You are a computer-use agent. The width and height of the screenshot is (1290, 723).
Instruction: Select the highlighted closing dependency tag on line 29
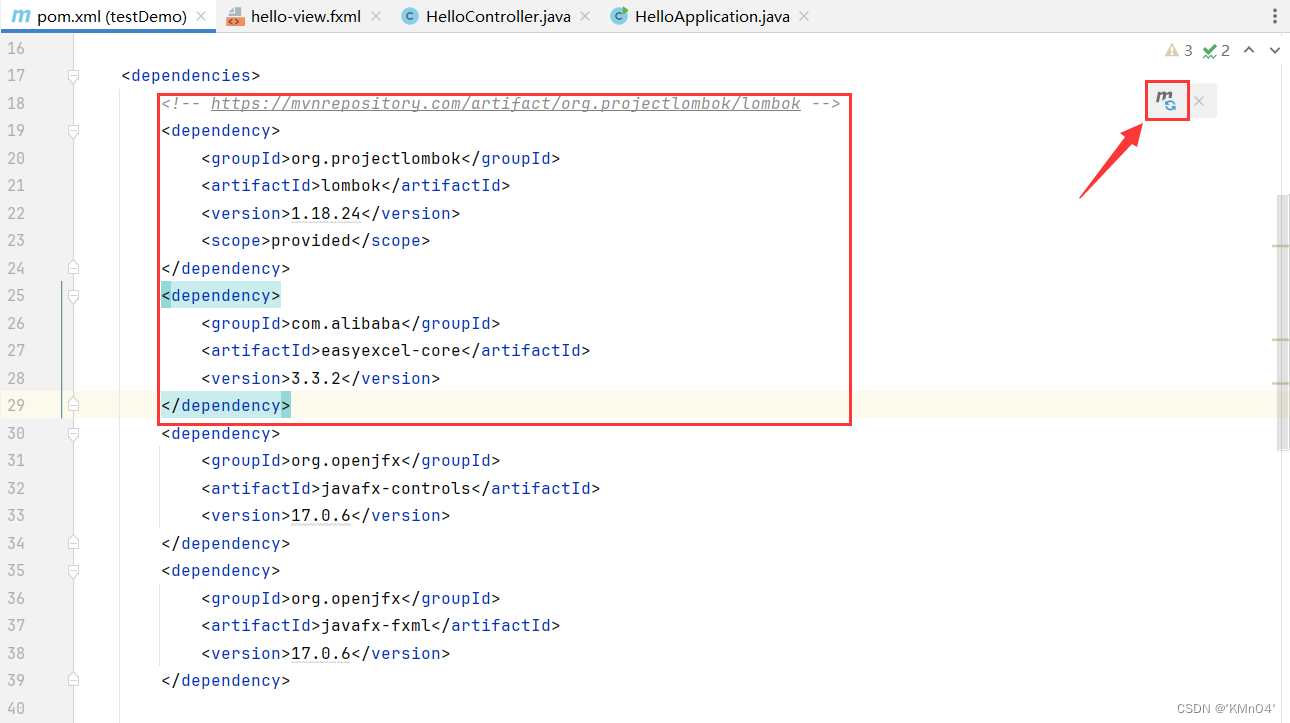pyautogui.click(x=223, y=405)
